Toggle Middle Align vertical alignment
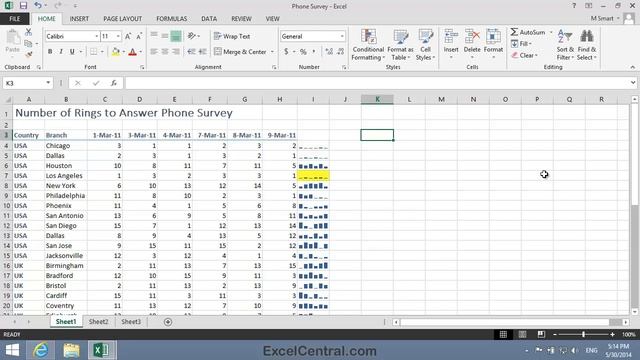Viewport: 640px width, 360px height. [164, 36]
